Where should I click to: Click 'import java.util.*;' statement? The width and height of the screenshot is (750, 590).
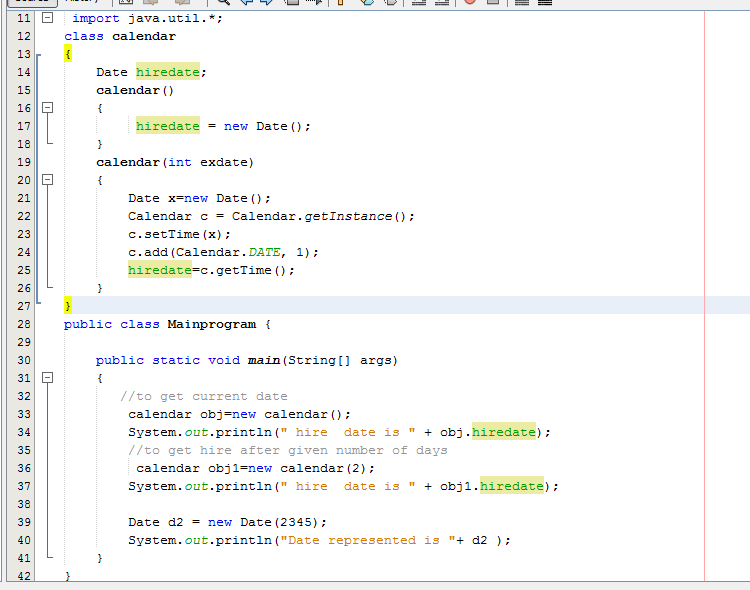(x=147, y=18)
